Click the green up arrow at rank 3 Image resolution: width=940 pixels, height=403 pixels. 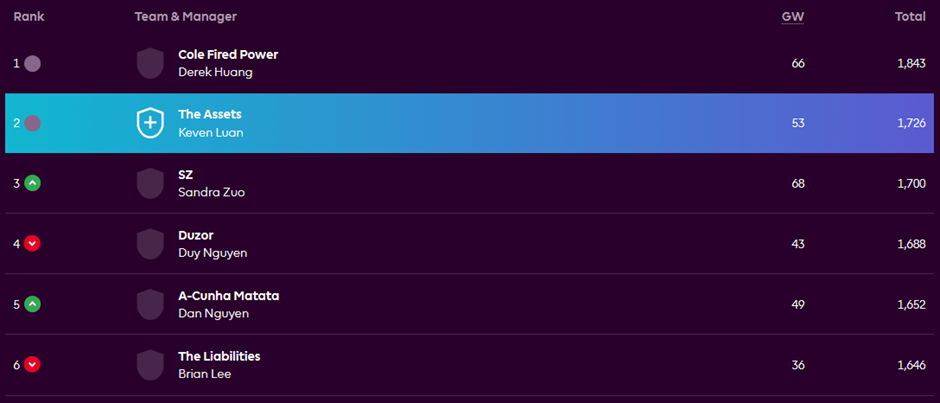32,184
